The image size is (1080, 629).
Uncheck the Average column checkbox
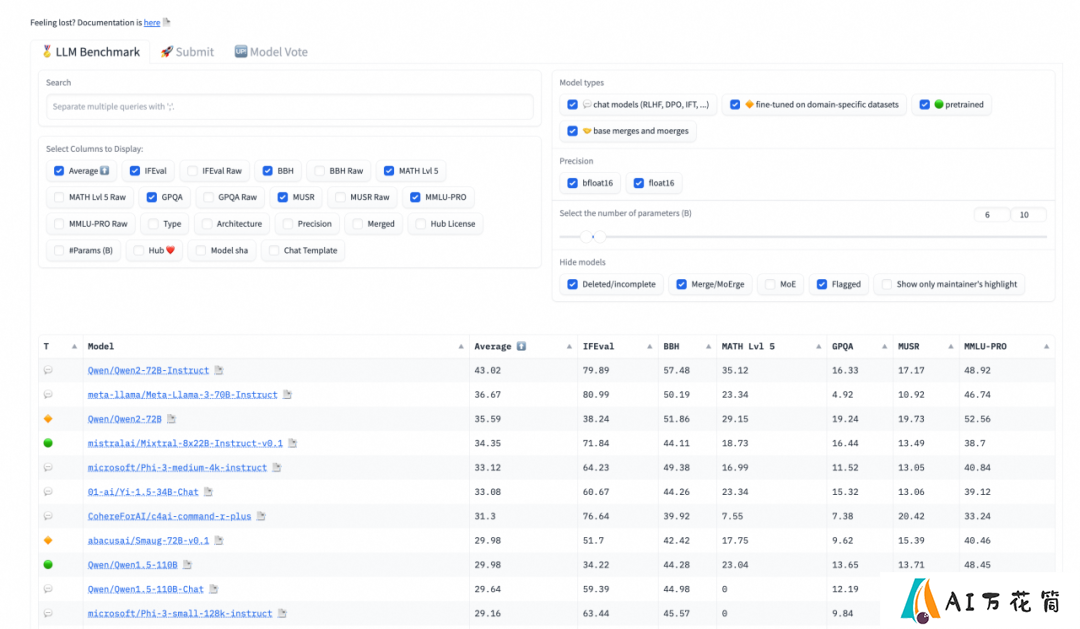pos(59,171)
